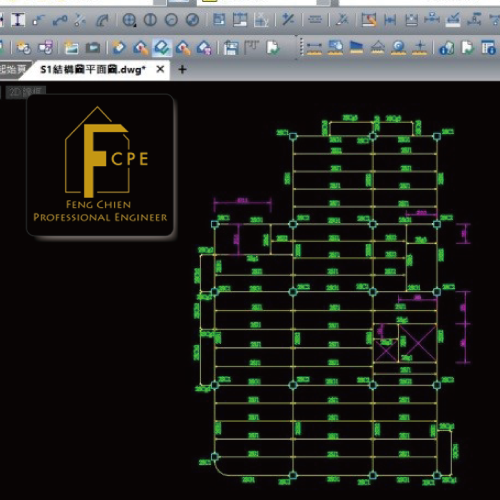The image size is (500, 500).
Task: Switch to the partially visible start tab
Action: (13, 70)
